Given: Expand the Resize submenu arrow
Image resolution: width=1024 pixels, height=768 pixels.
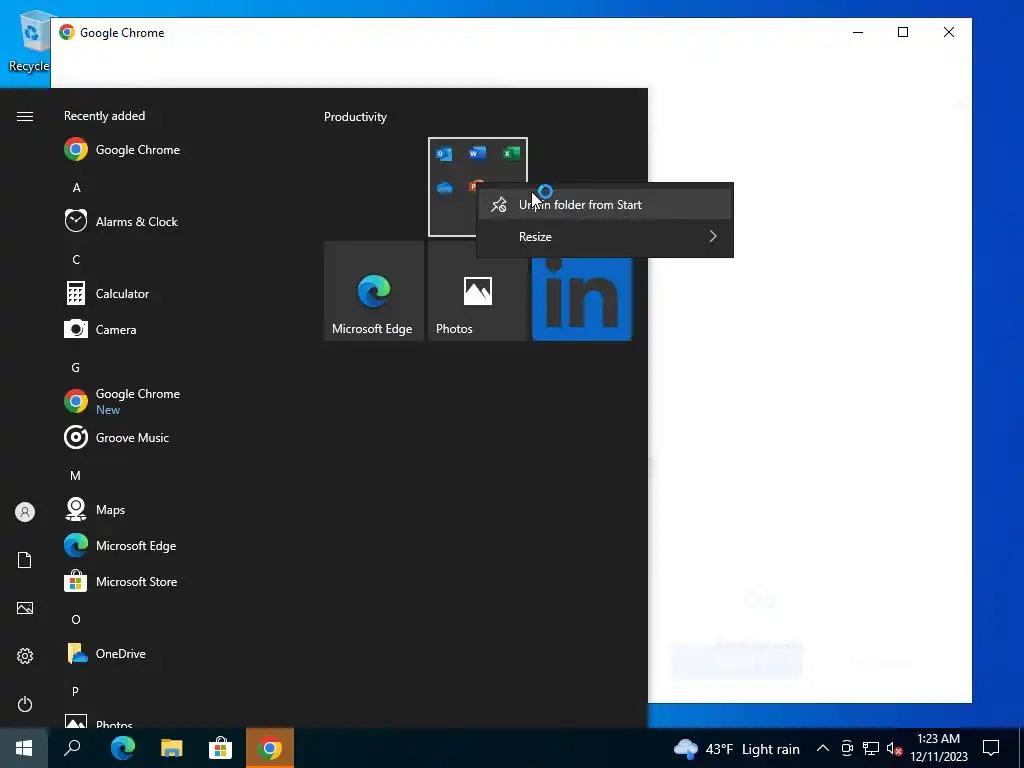Looking at the screenshot, I should [712, 236].
